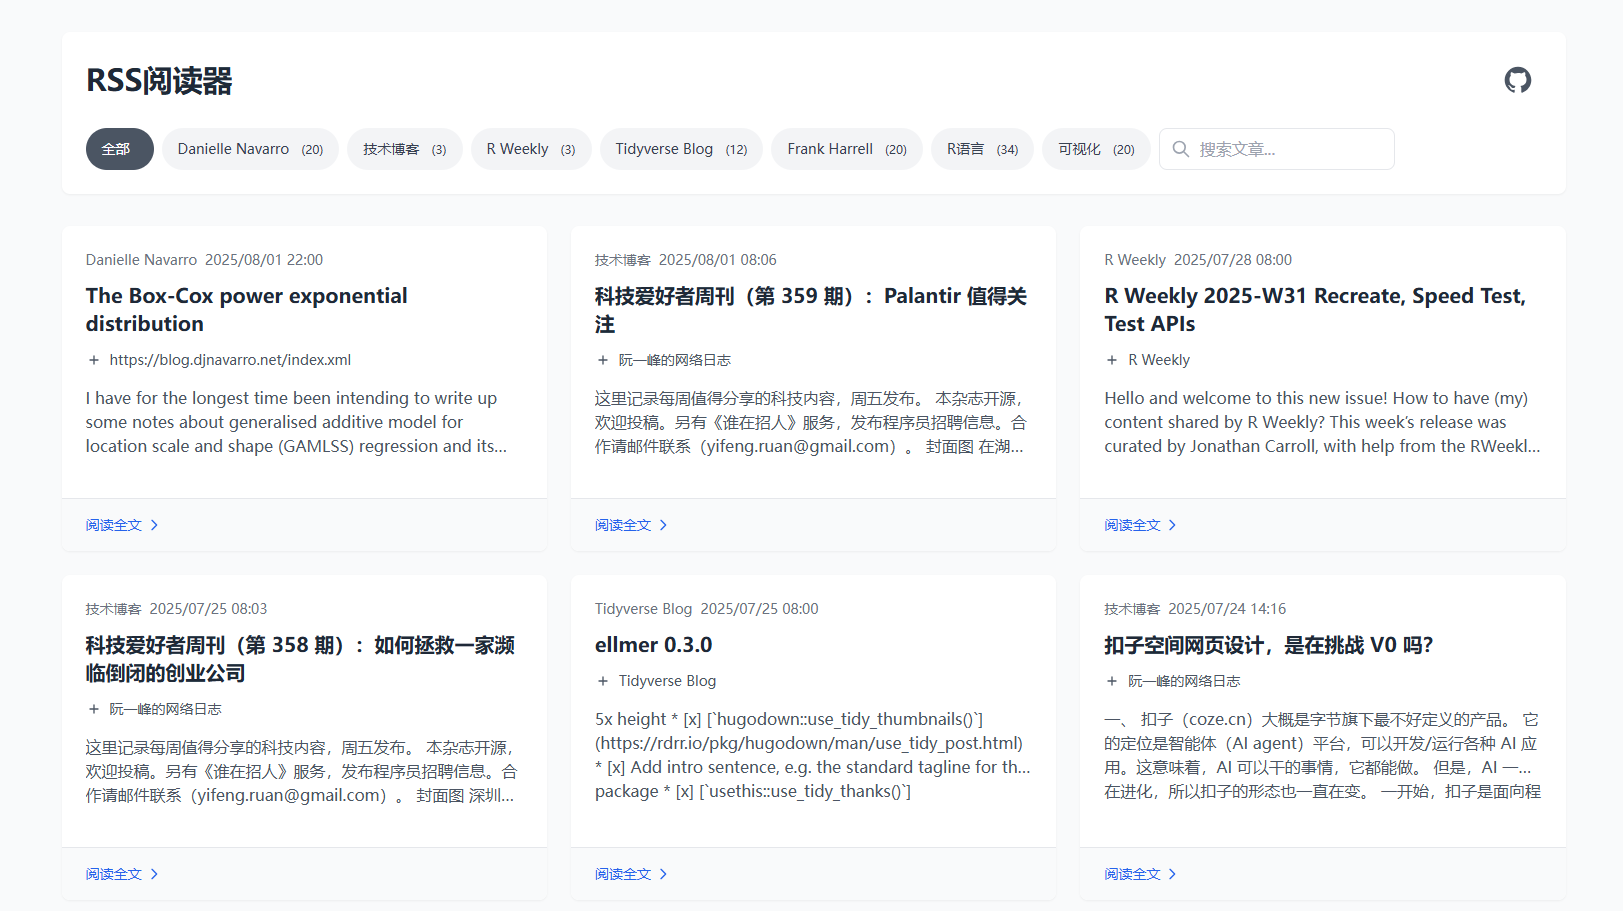1623x911 pixels.
Task: Filter by 技术博客 feed
Action: [405, 149]
